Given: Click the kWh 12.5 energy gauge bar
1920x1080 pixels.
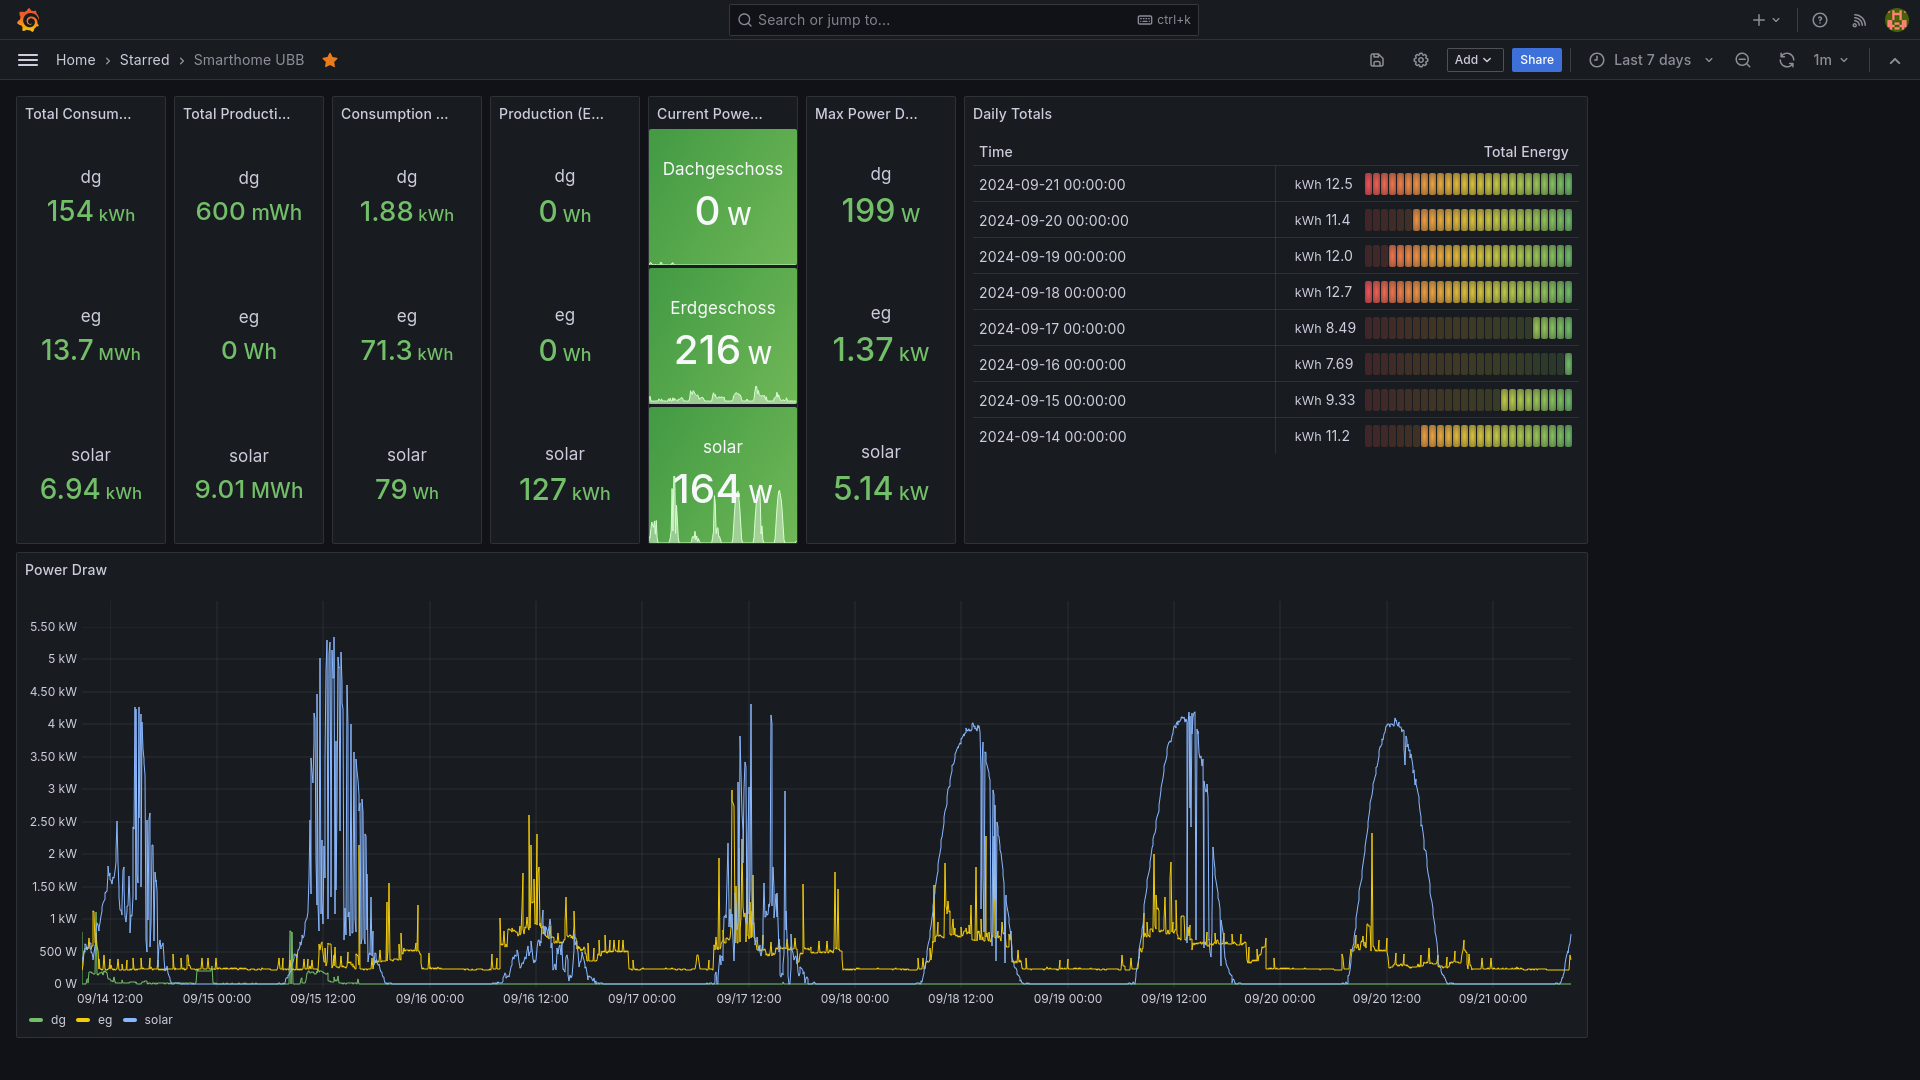Looking at the screenshot, I should click(1468, 184).
